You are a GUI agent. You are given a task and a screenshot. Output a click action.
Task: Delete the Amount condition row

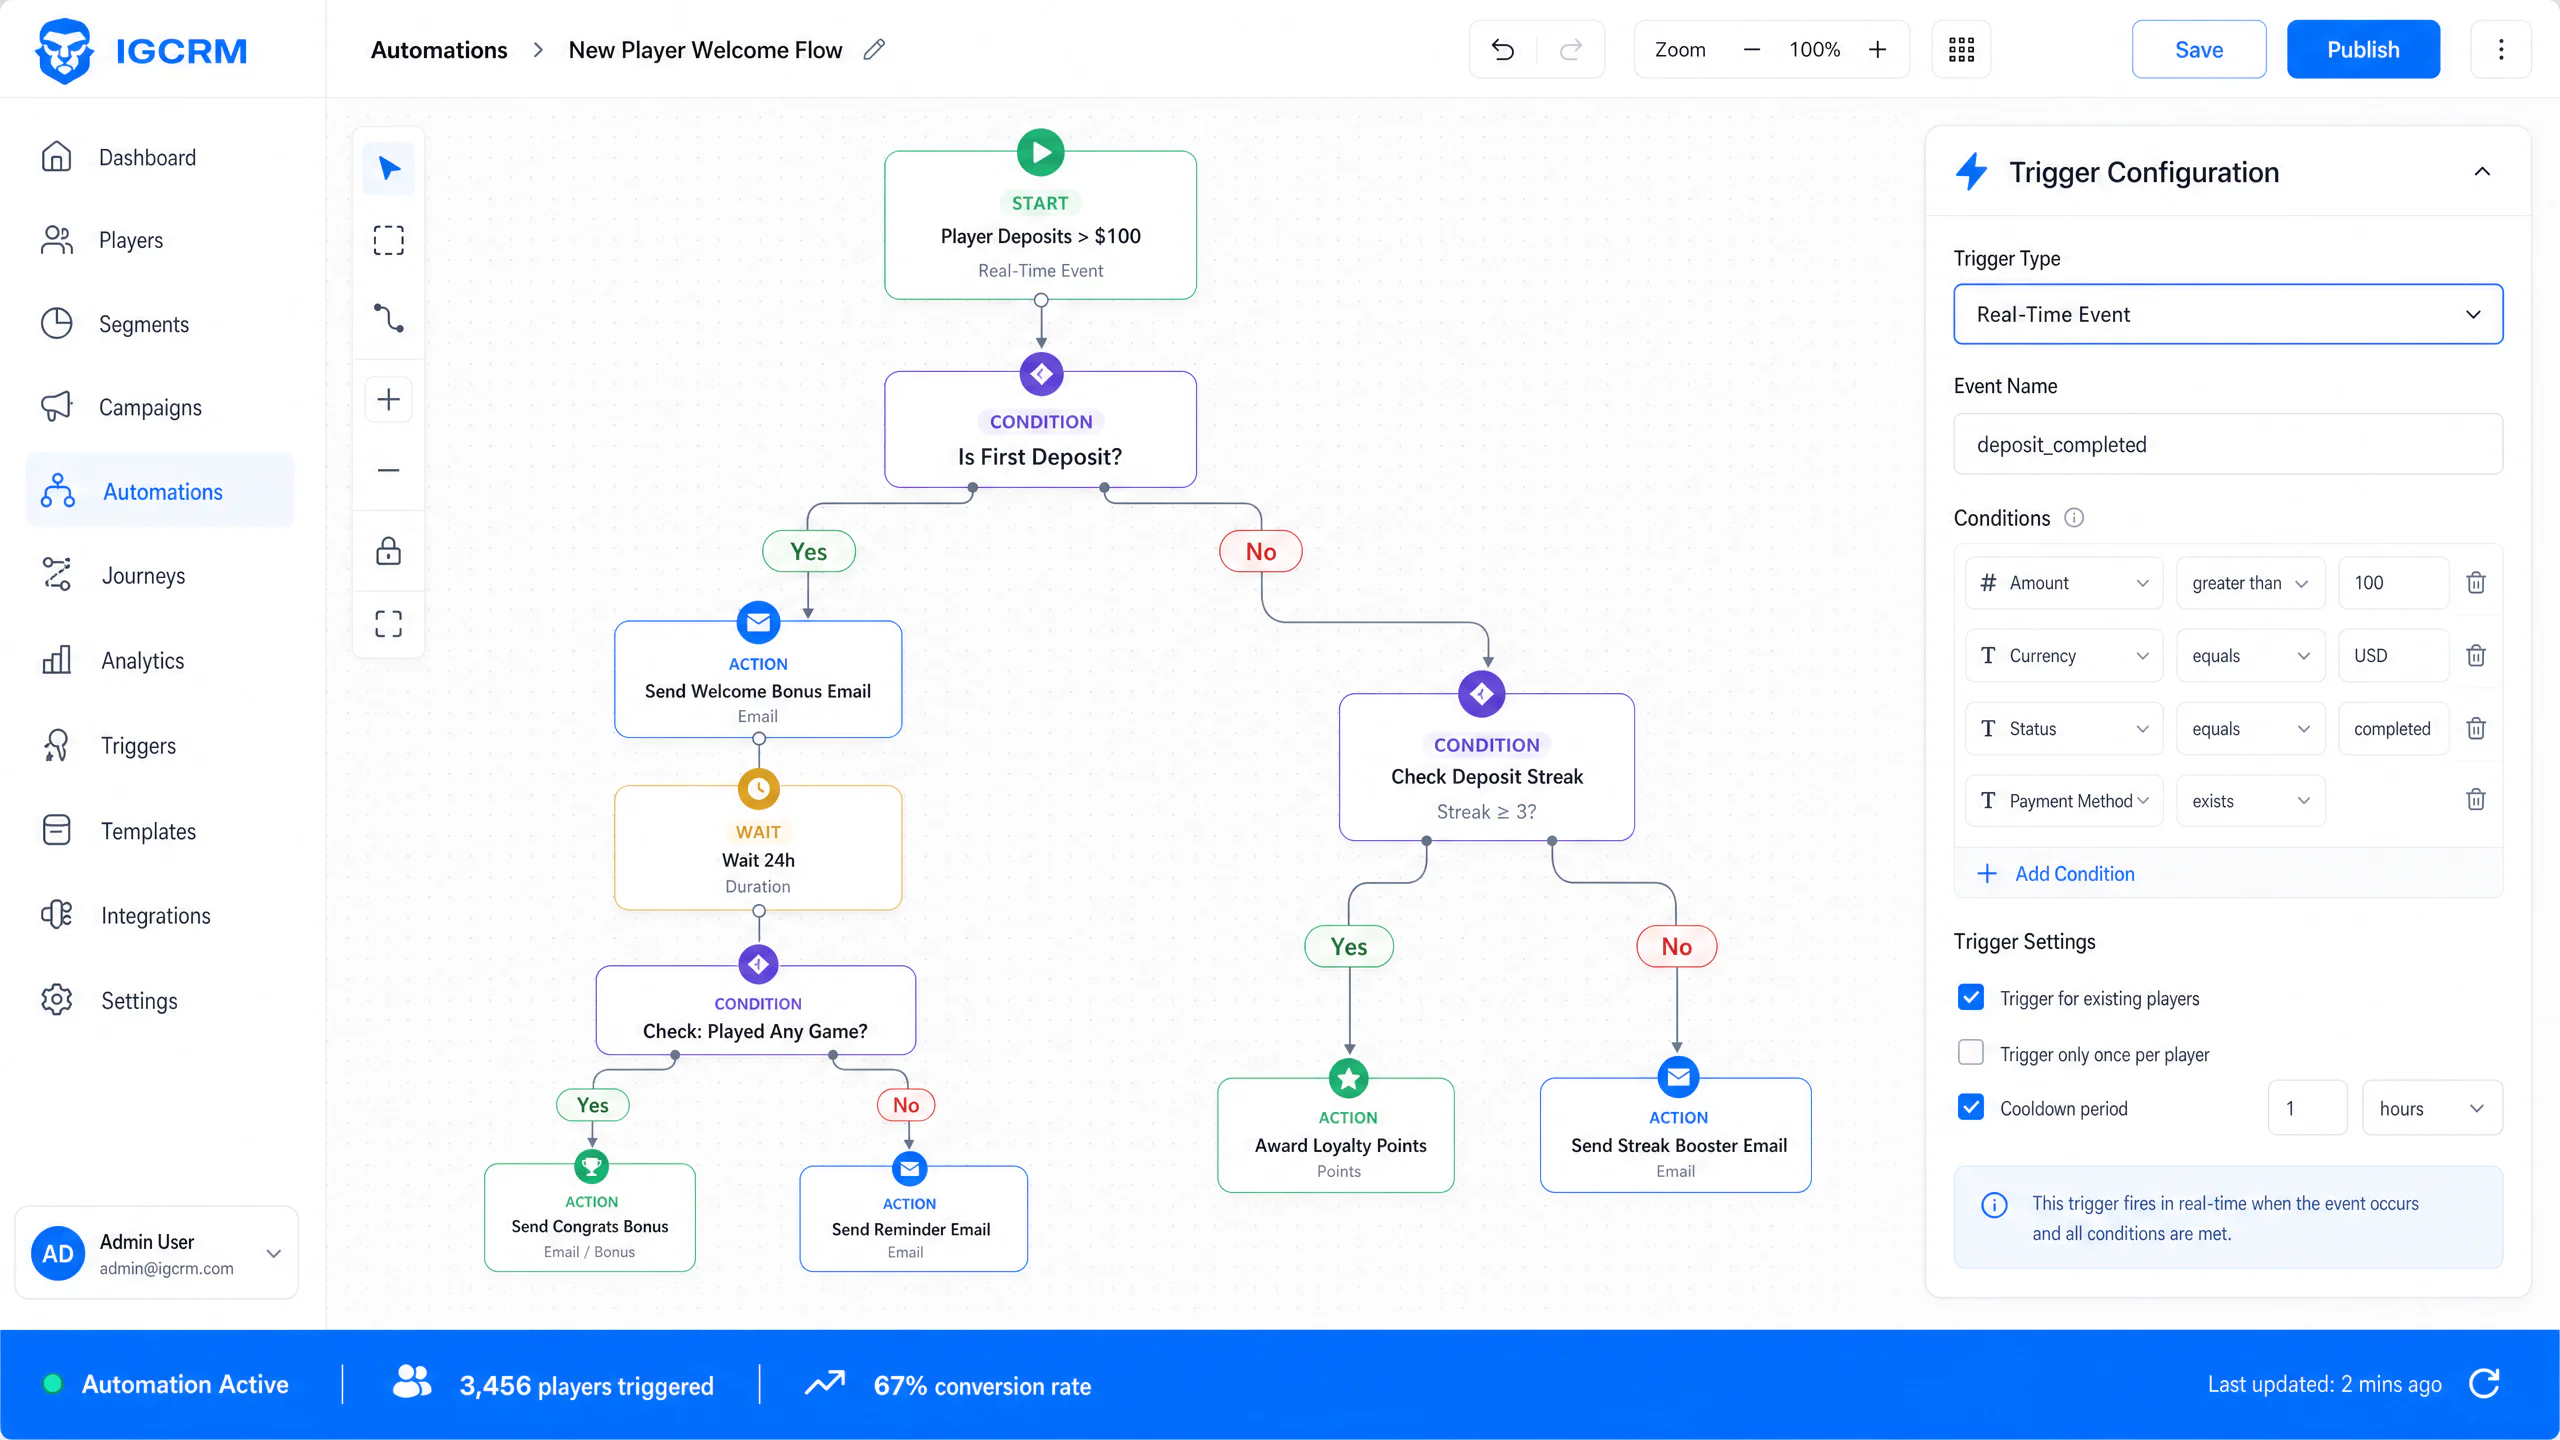coord(2476,583)
